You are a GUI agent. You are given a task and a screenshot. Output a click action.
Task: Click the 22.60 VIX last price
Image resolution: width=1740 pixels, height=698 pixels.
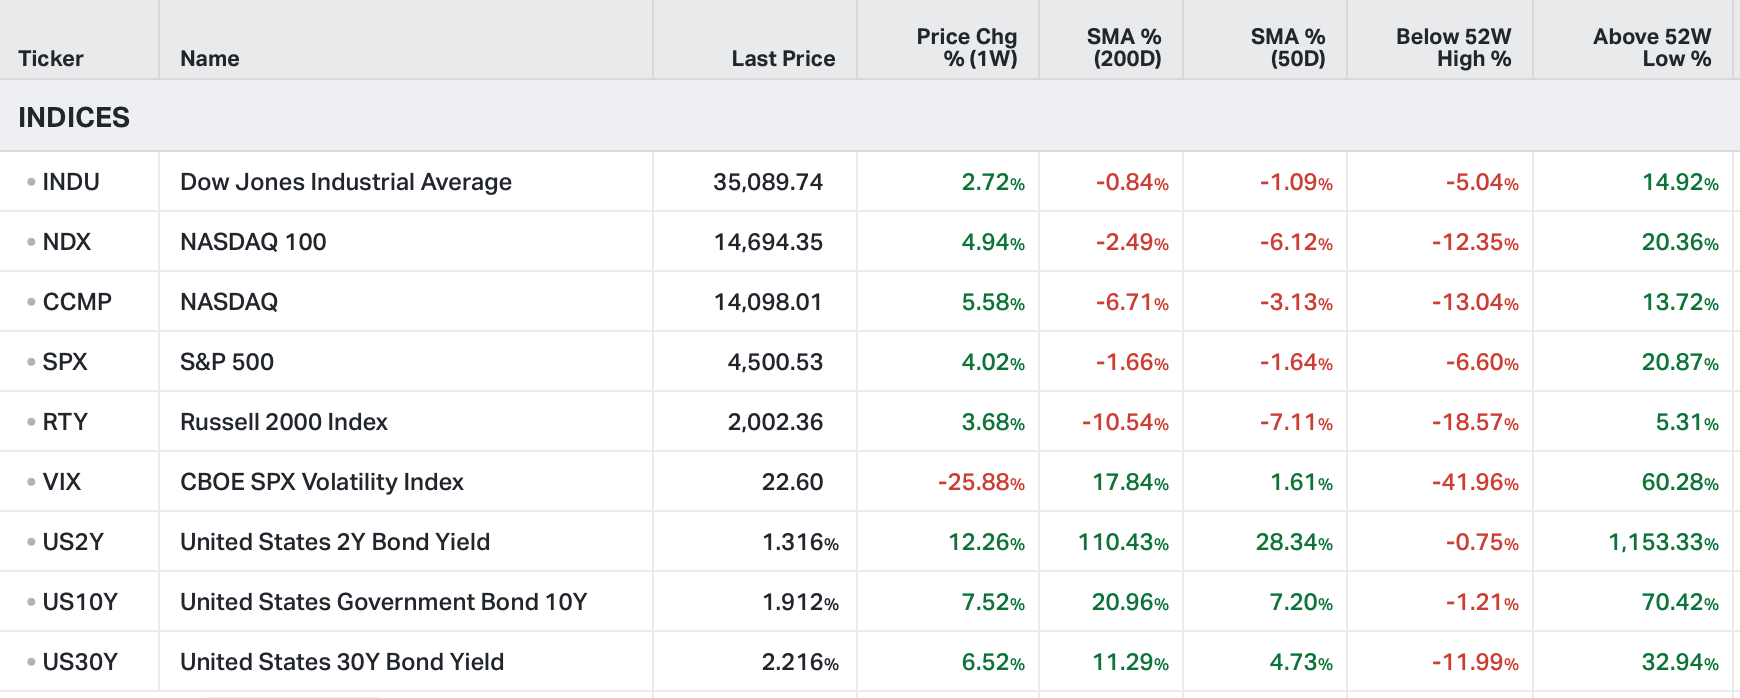(x=792, y=482)
